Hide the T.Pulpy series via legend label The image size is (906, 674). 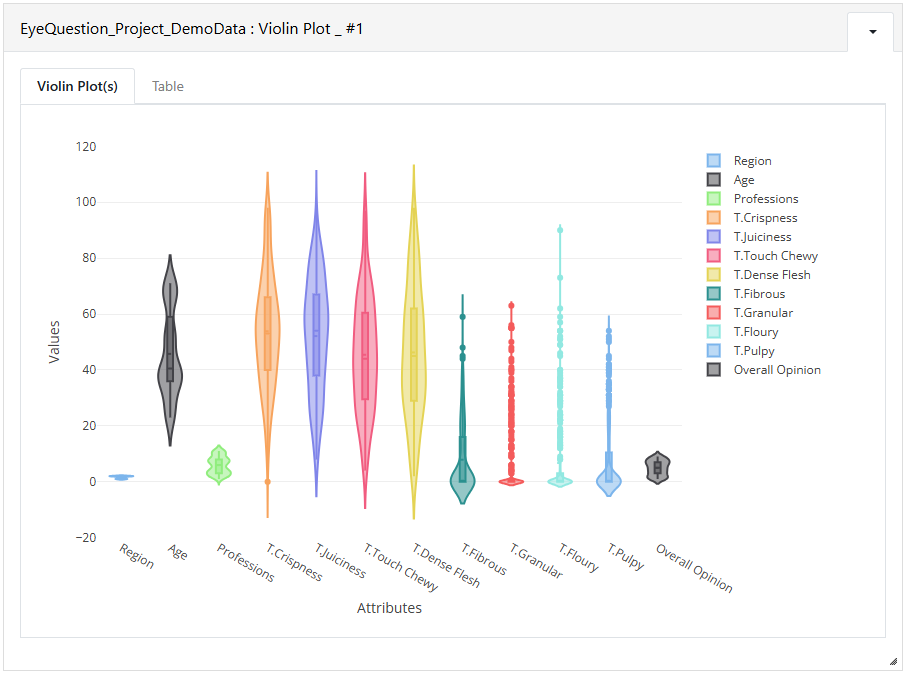click(x=753, y=351)
